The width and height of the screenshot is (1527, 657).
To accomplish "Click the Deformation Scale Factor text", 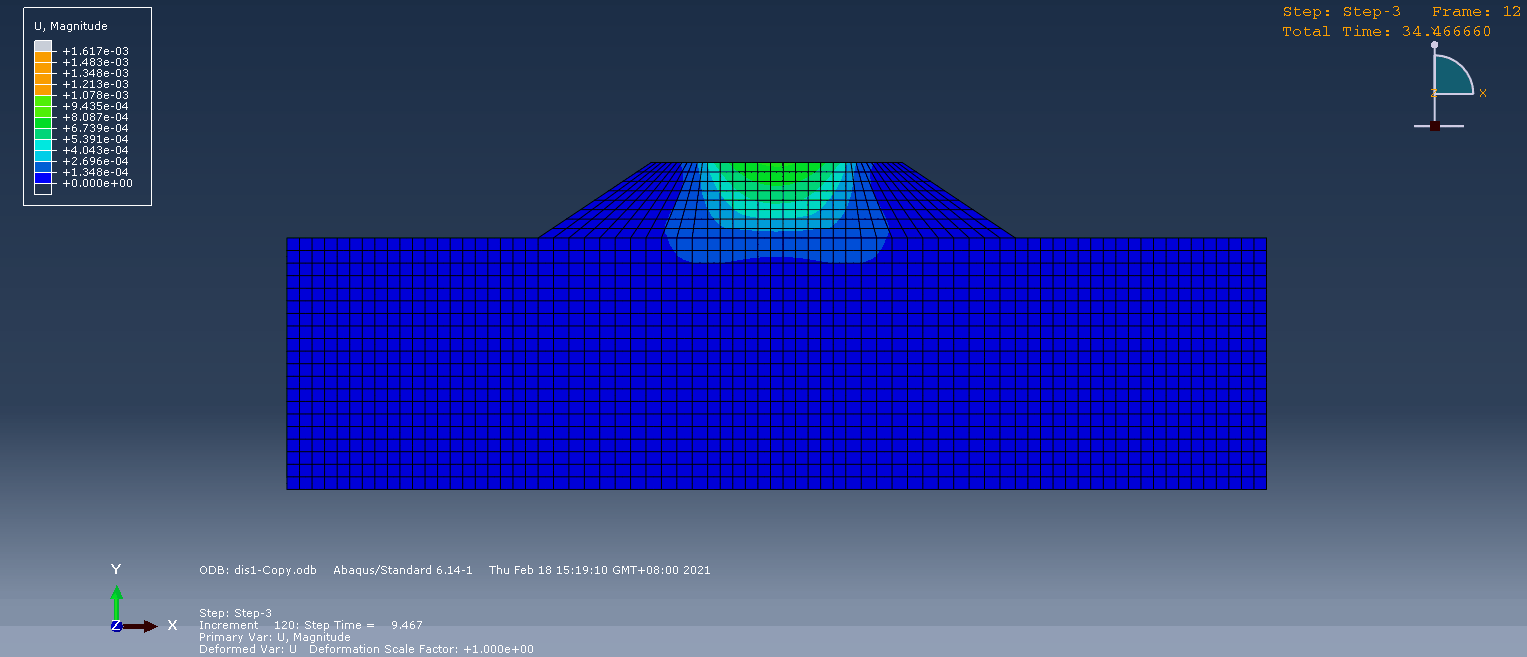I will 421,649.
